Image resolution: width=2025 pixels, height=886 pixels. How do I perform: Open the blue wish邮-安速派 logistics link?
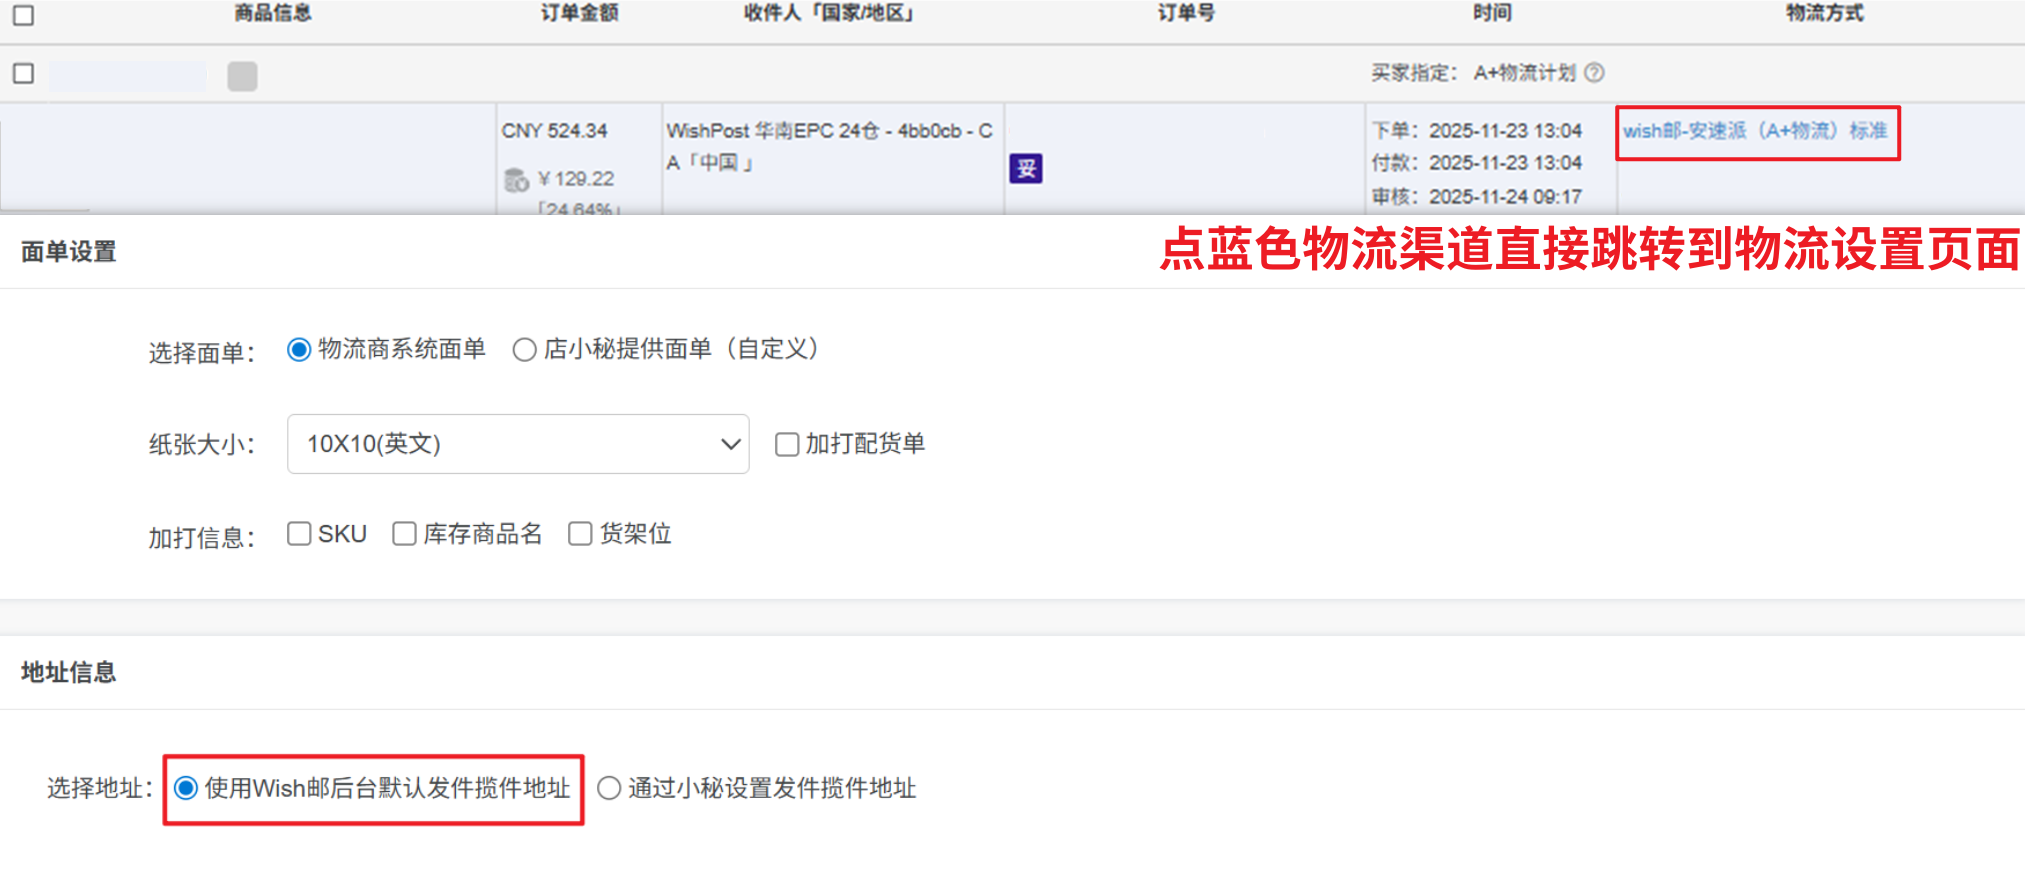pyautogui.click(x=1755, y=131)
